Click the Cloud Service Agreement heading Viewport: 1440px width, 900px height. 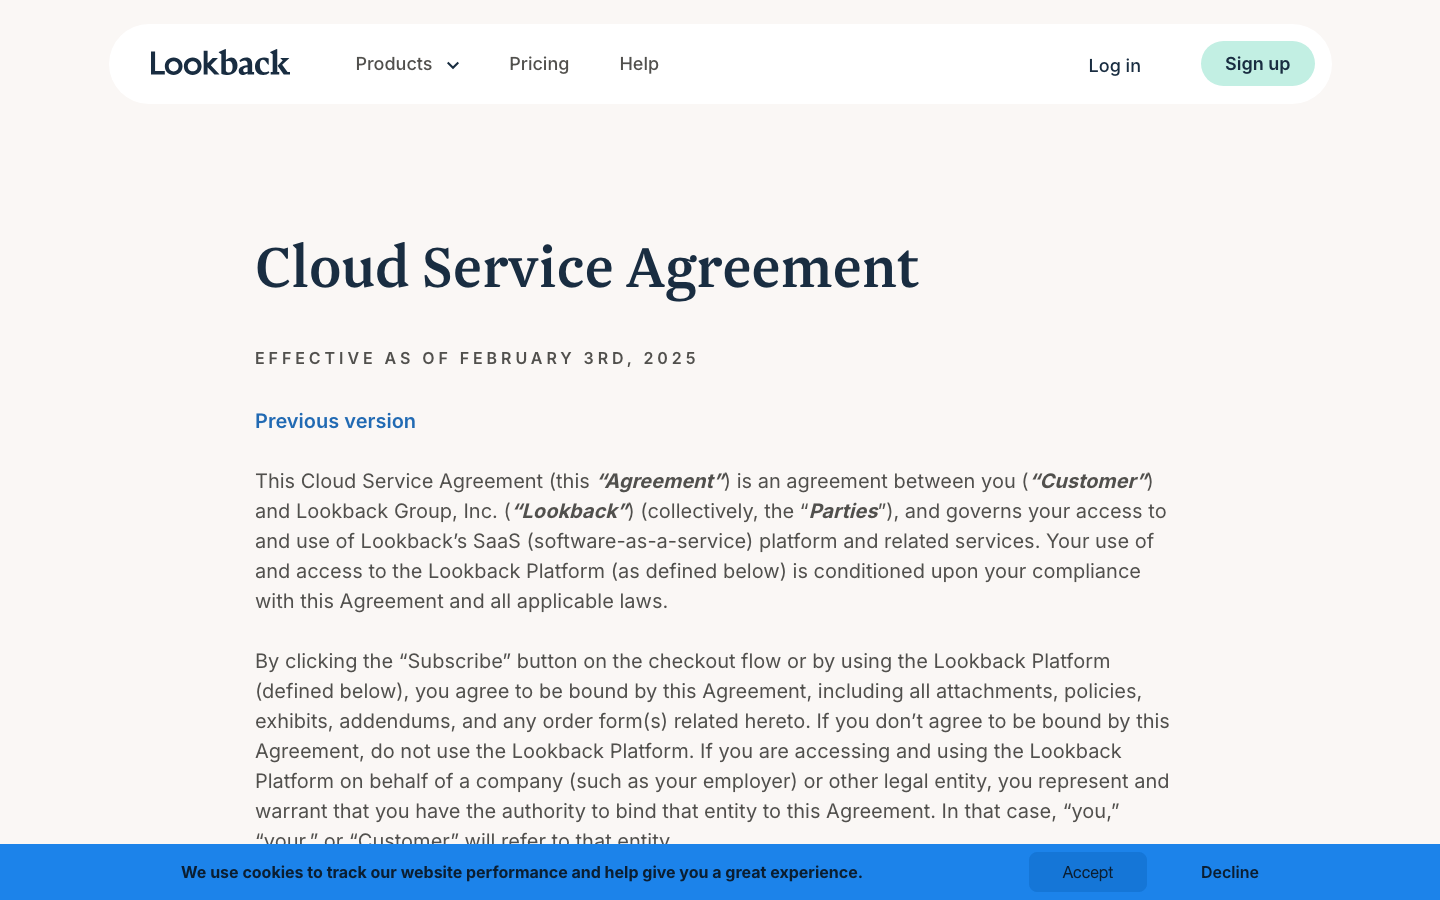coord(587,268)
